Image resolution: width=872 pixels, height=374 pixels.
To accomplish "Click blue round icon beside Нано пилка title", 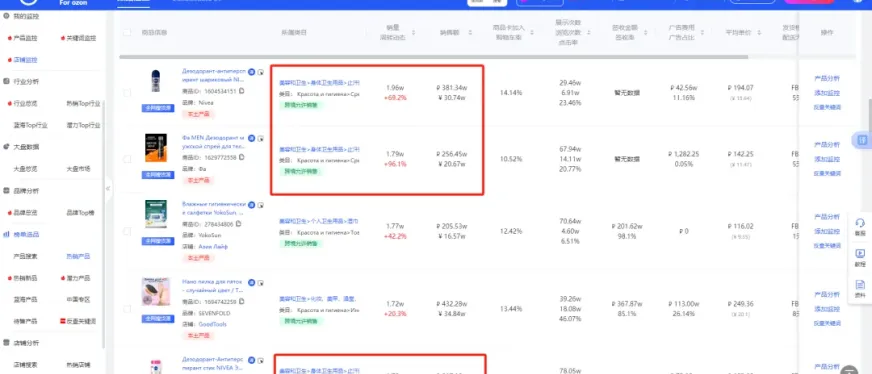I will pyautogui.click(x=251, y=282).
